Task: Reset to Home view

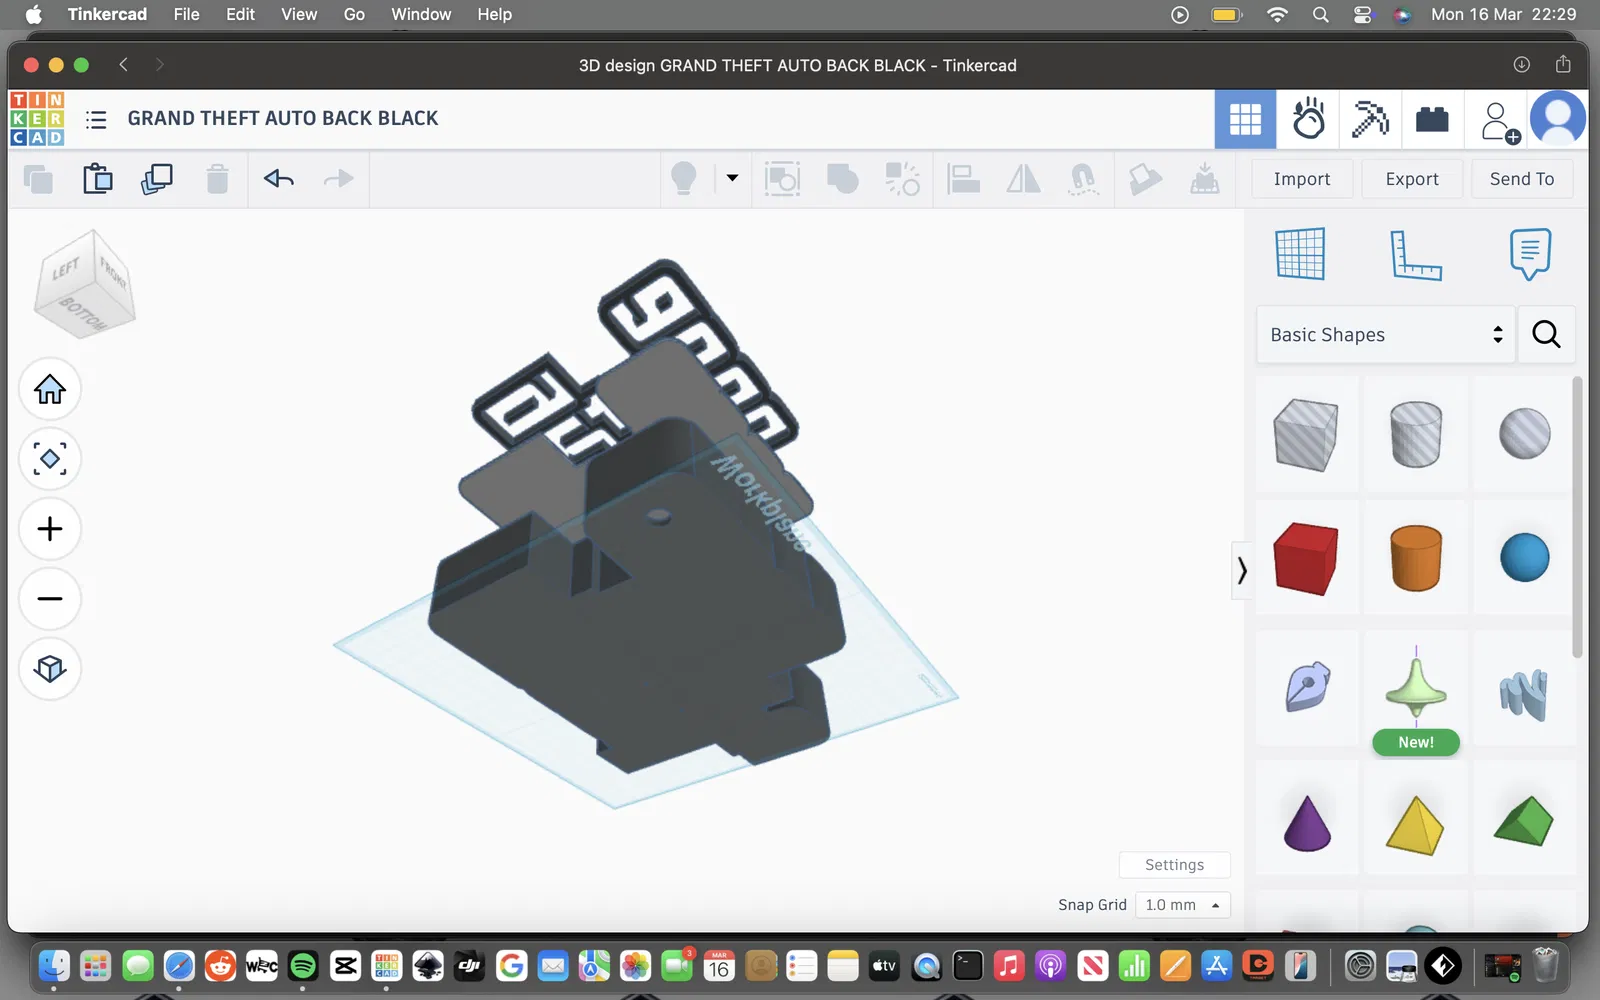Action: tap(50, 389)
